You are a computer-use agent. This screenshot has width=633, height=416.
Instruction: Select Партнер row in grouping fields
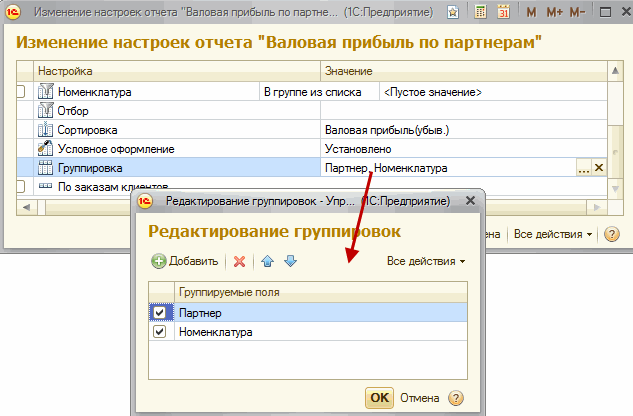pos(308,312)
